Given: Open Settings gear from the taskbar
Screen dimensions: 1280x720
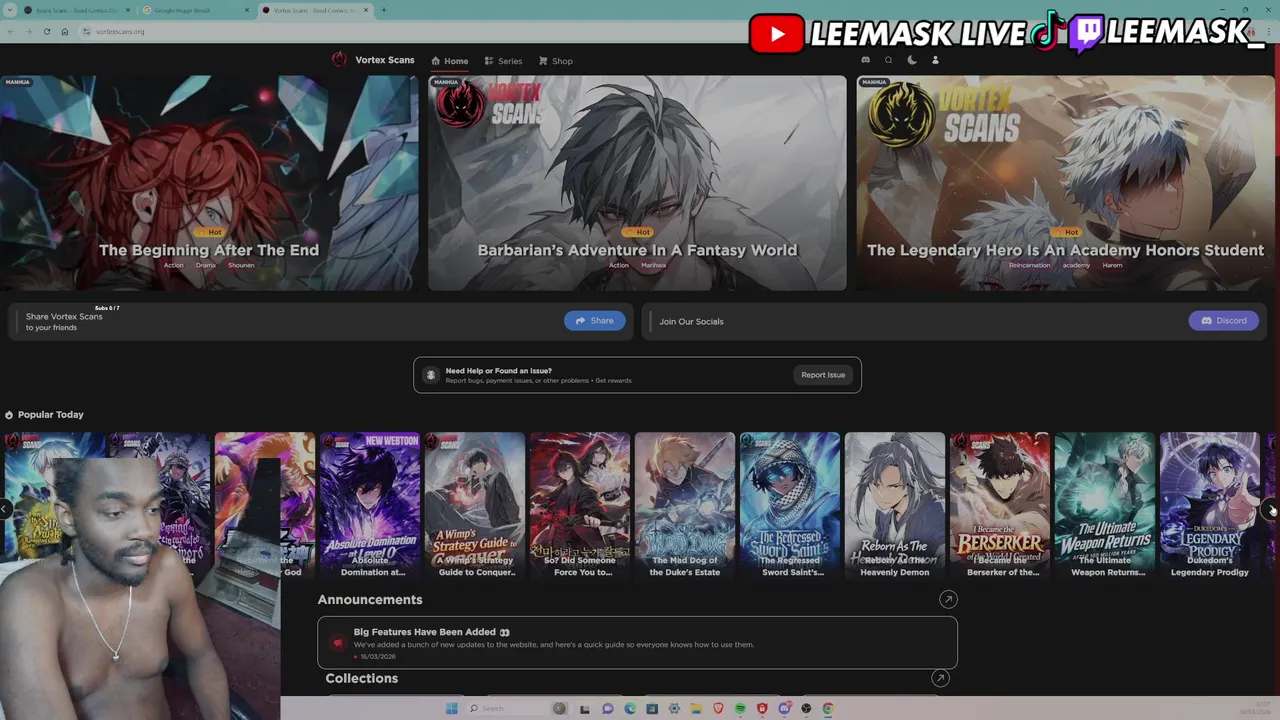Looking at the screenshot, I should (674, 708).
